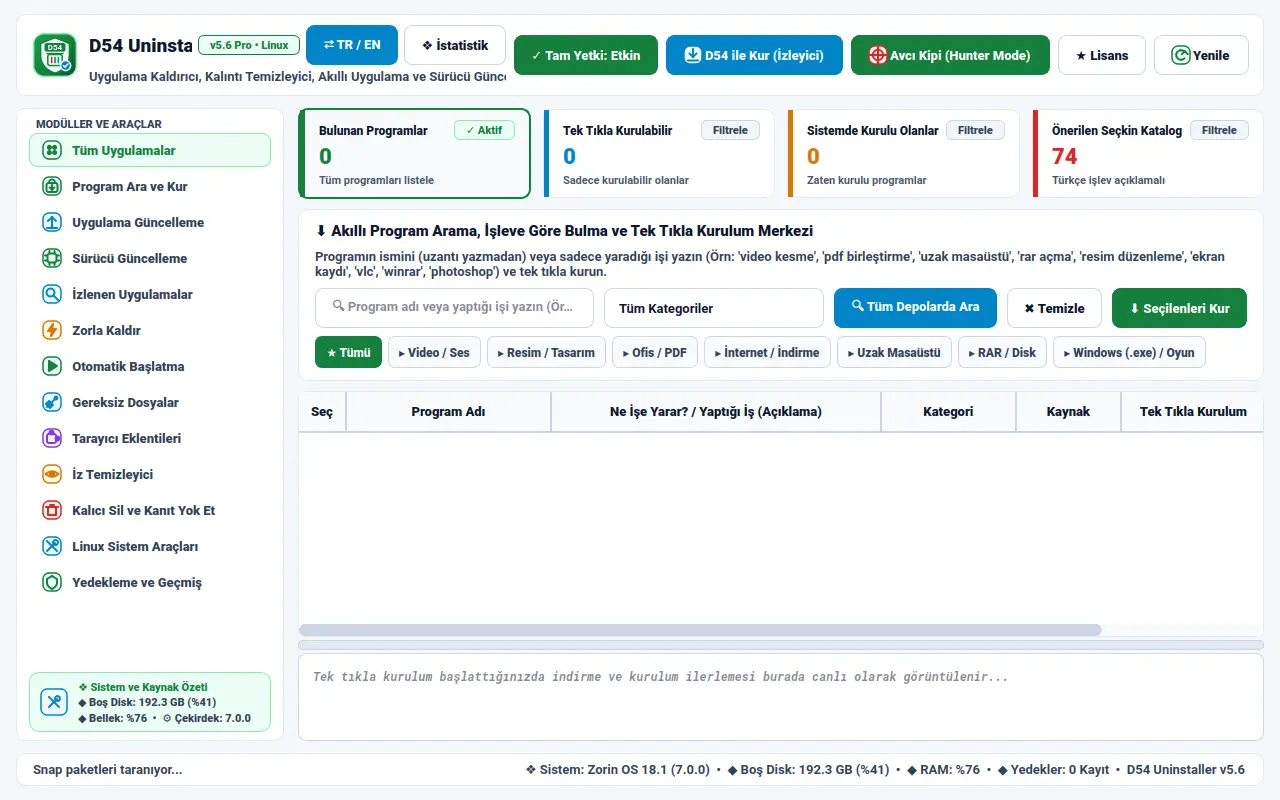Click the table's horizontal scrollbar
The width and height of the screenshot is (1280, 800).
click(700, 630)
